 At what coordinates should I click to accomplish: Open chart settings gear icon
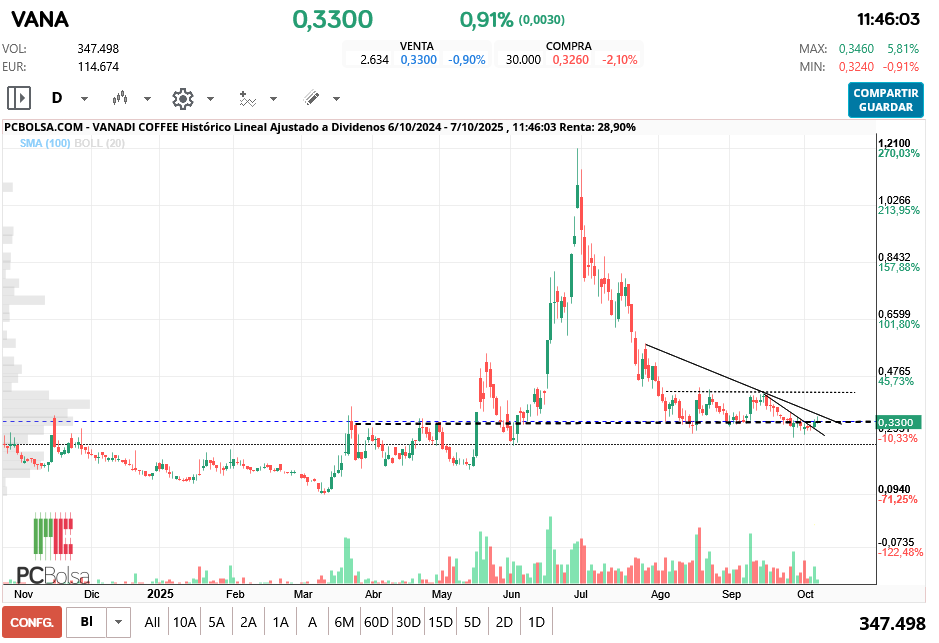(x=182, y=98)
